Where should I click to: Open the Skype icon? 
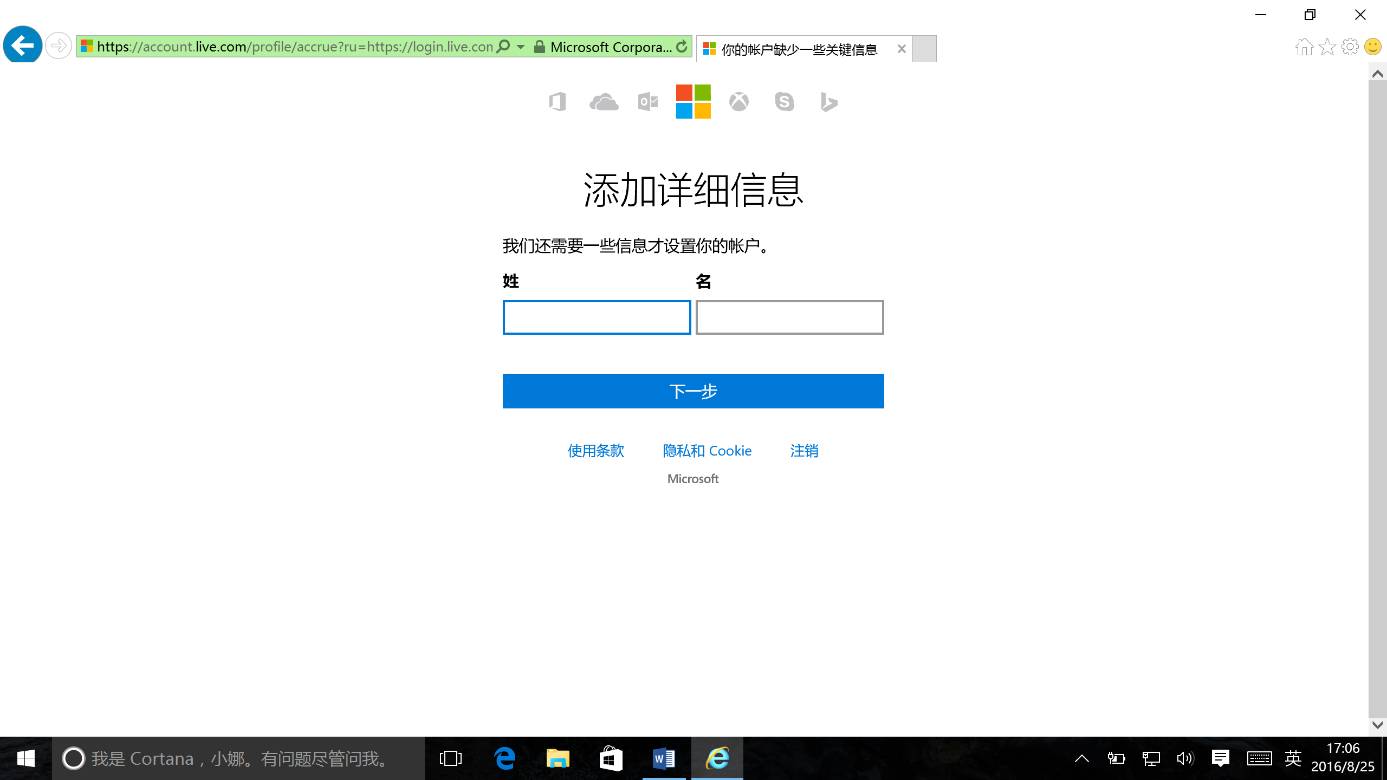784,101
